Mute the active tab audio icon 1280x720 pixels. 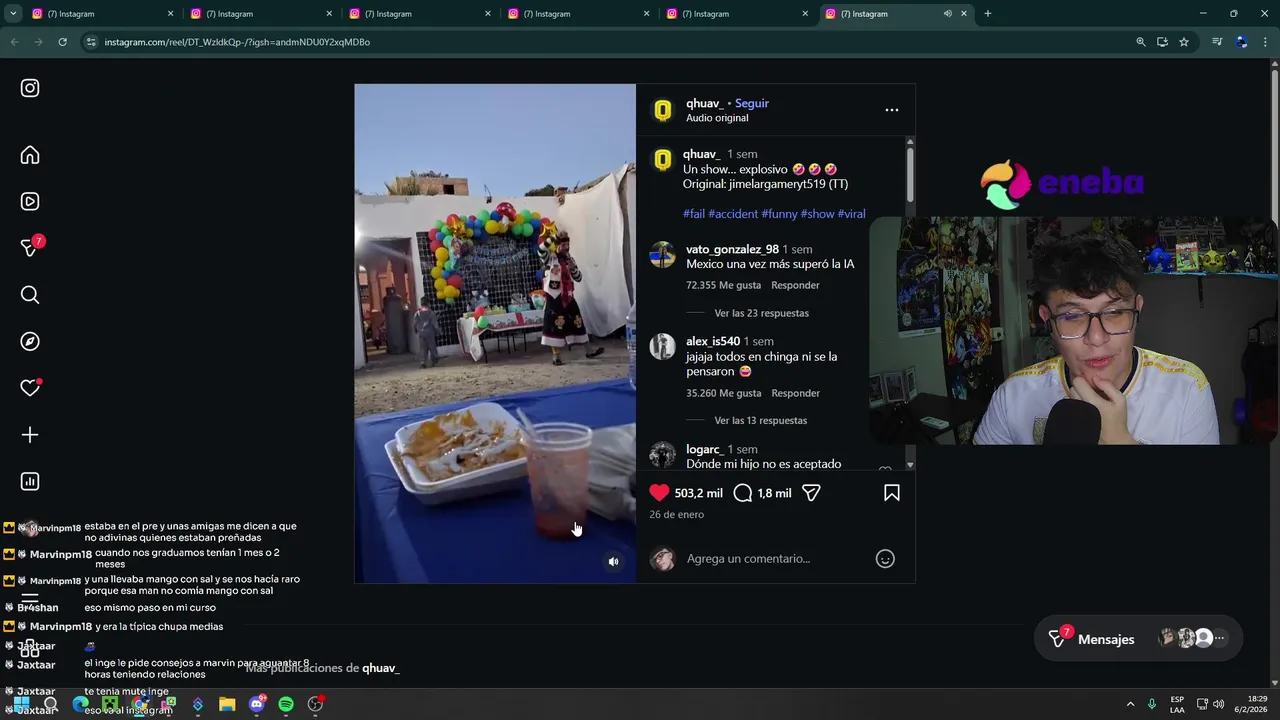[x=947, y=14]
